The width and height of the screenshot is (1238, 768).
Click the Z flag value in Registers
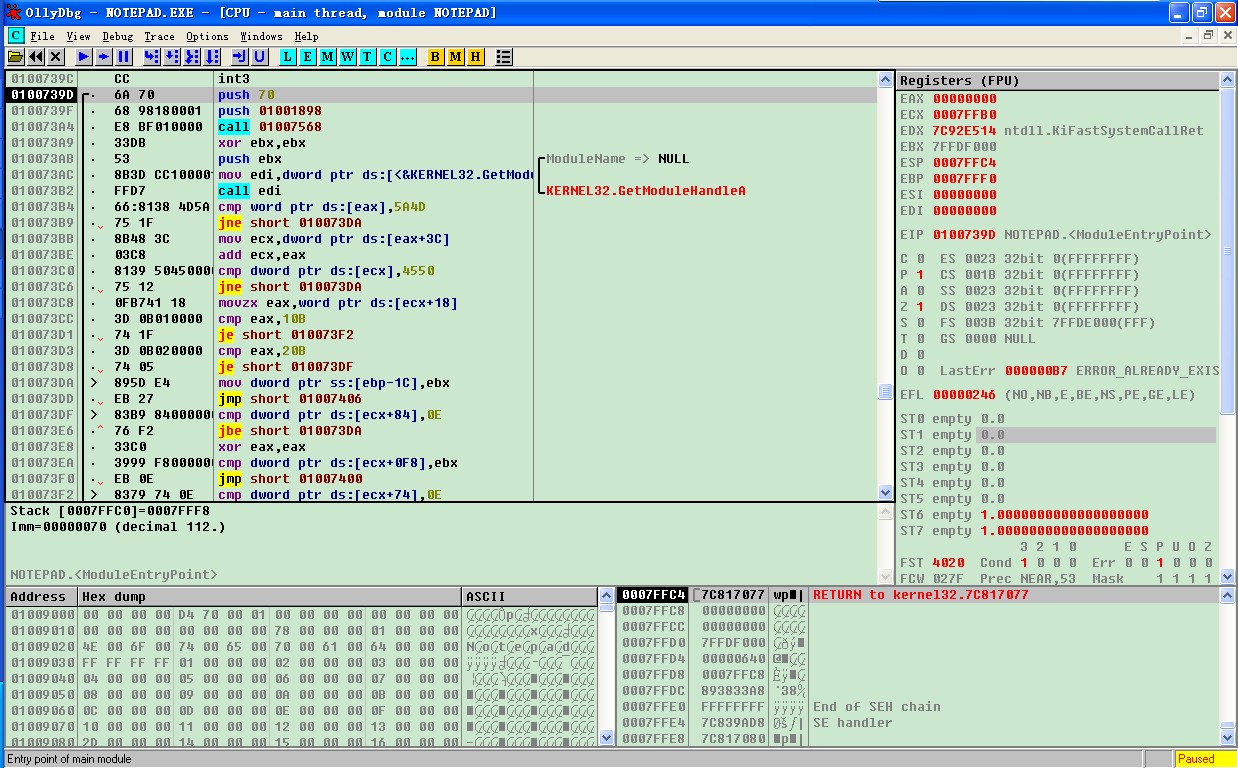click(921, 307)
